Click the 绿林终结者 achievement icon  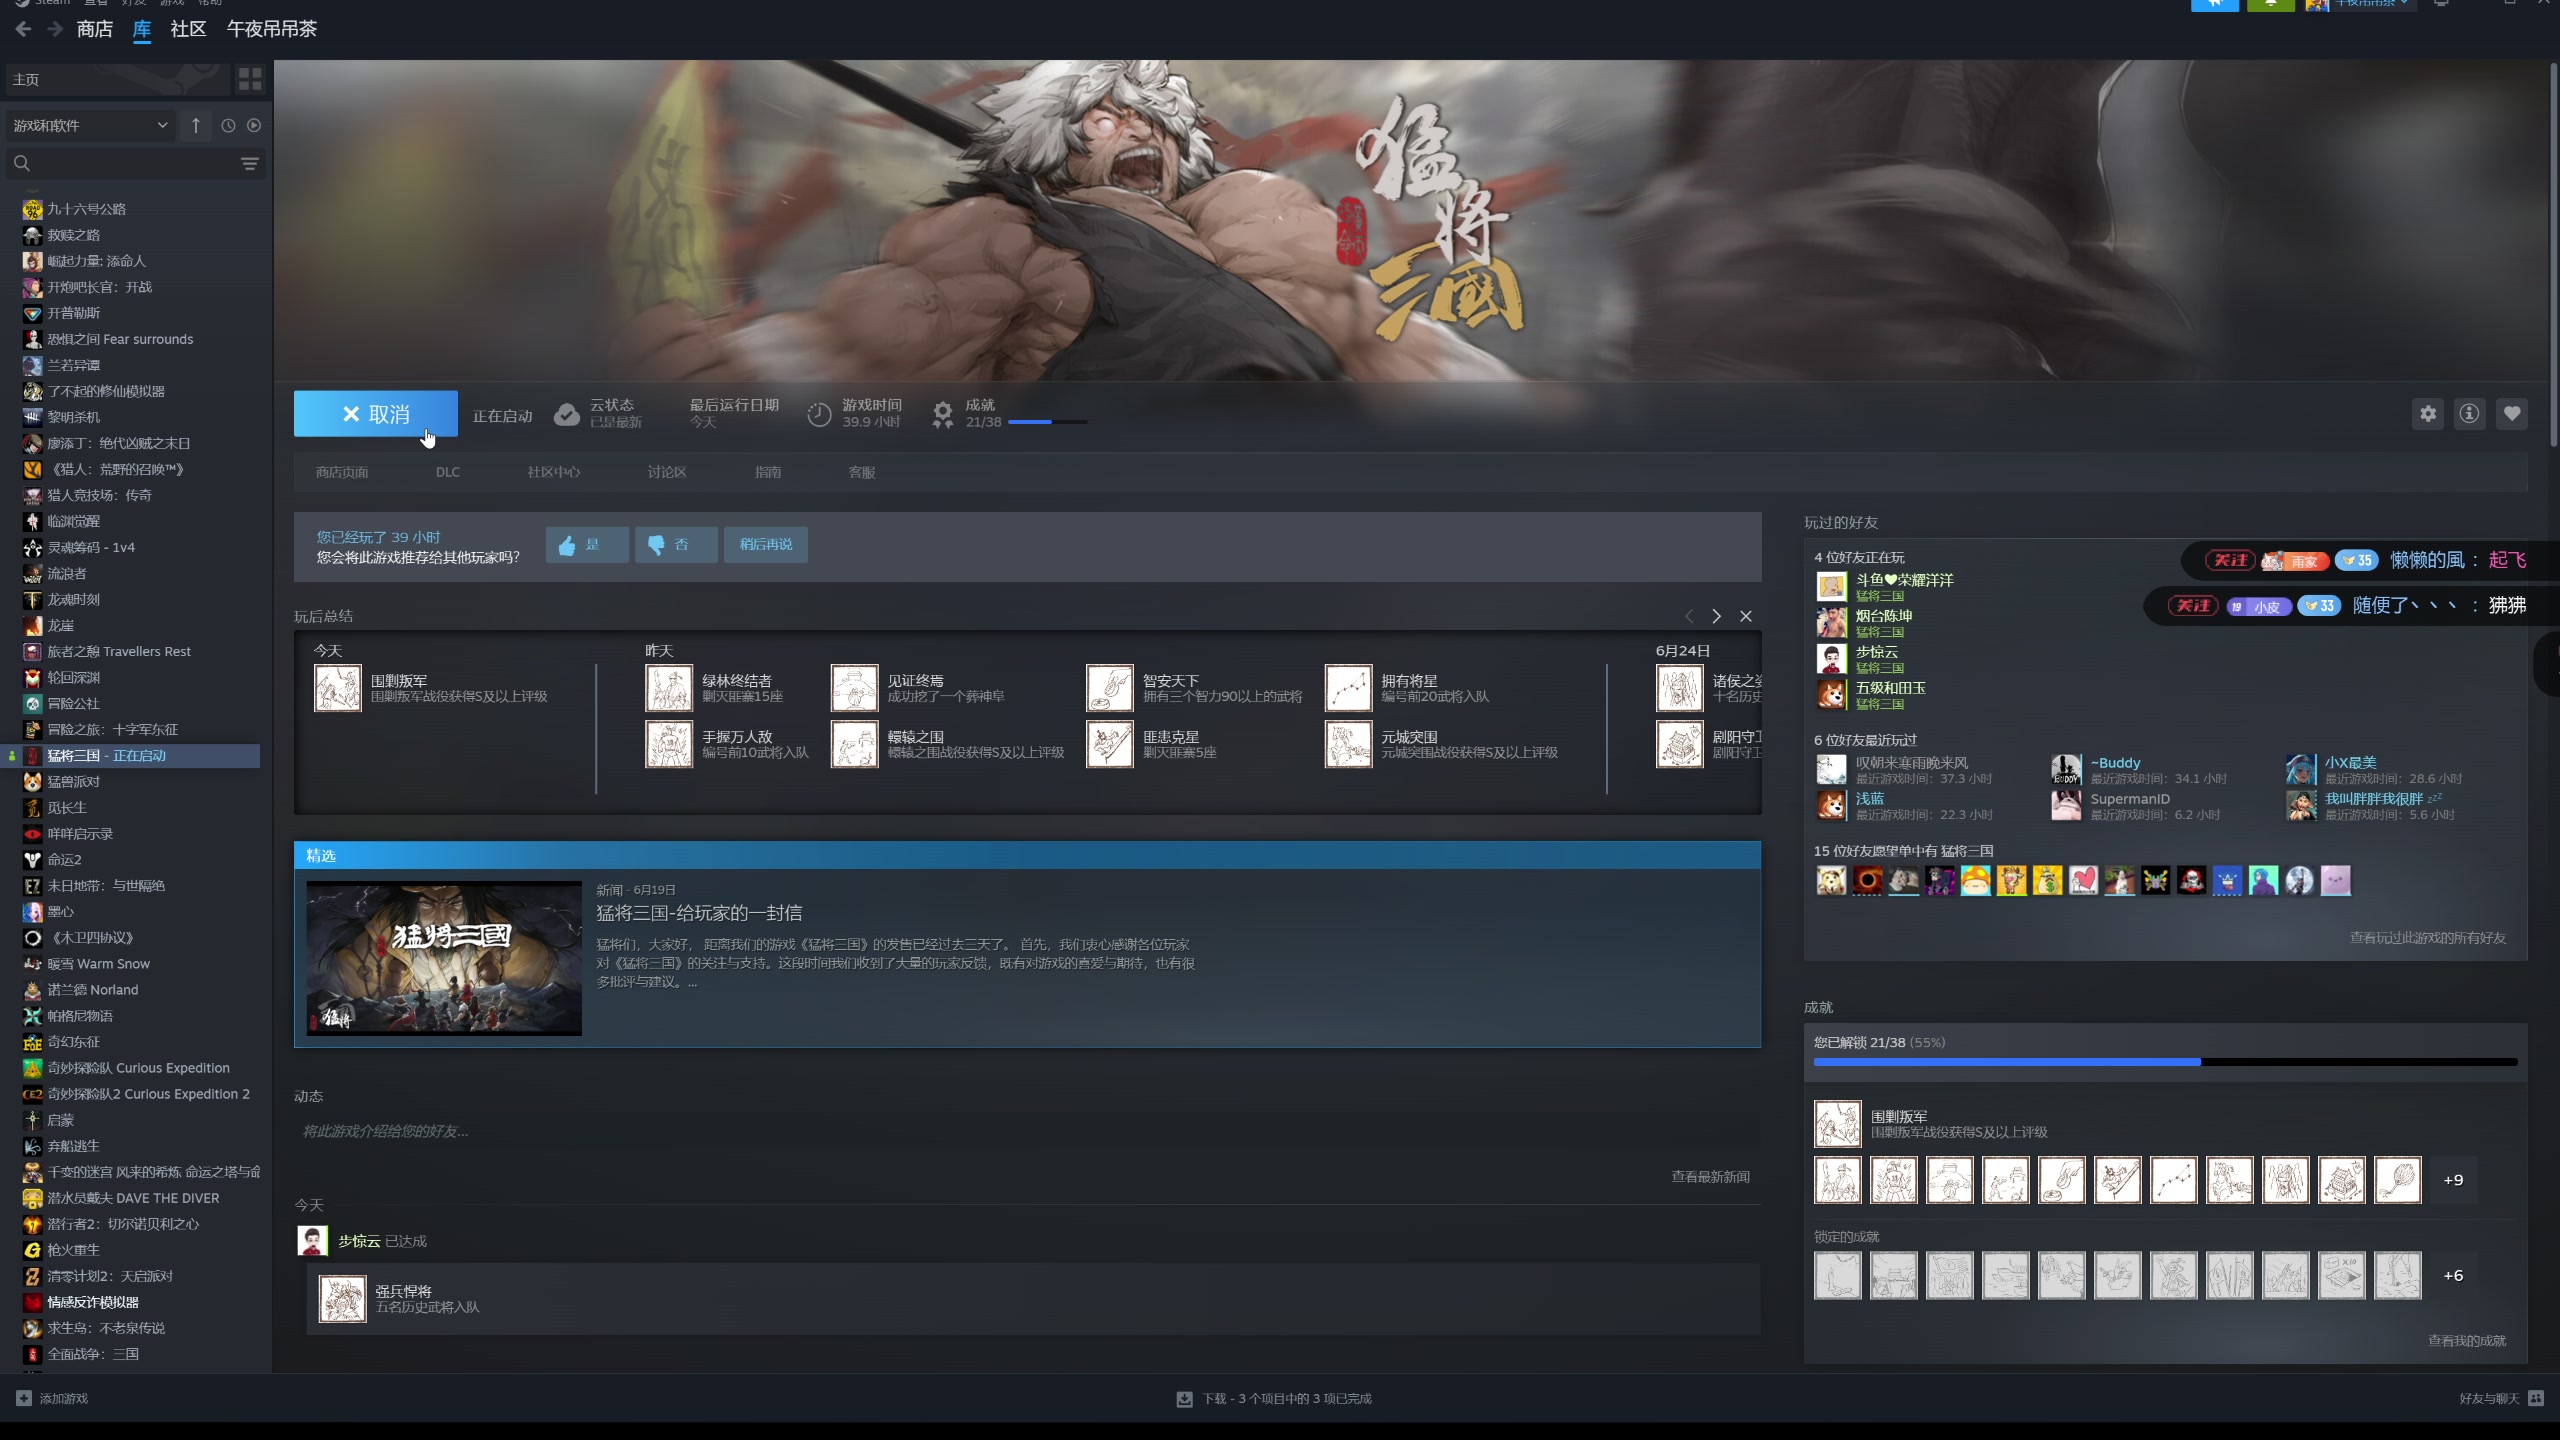pos(669,689)
